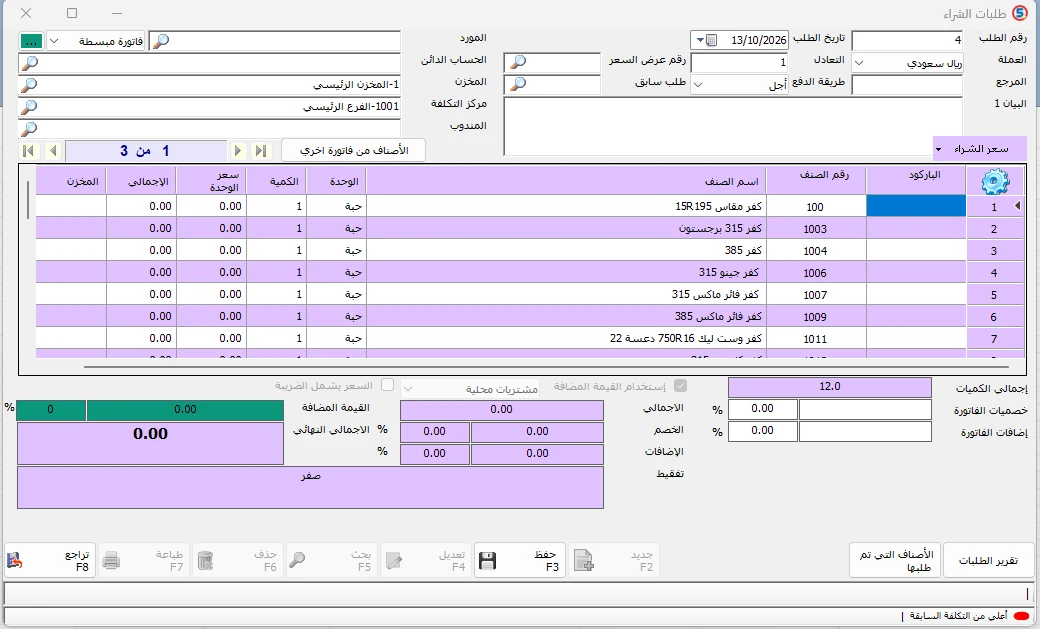Select item row 'كفر 315 برجستون'

click(x=564, y=228)
